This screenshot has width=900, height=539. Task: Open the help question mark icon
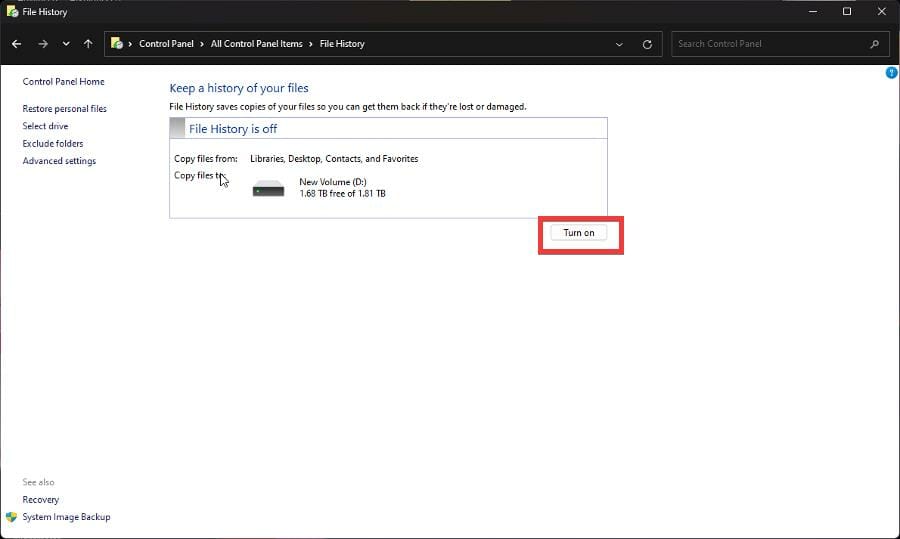891,72
